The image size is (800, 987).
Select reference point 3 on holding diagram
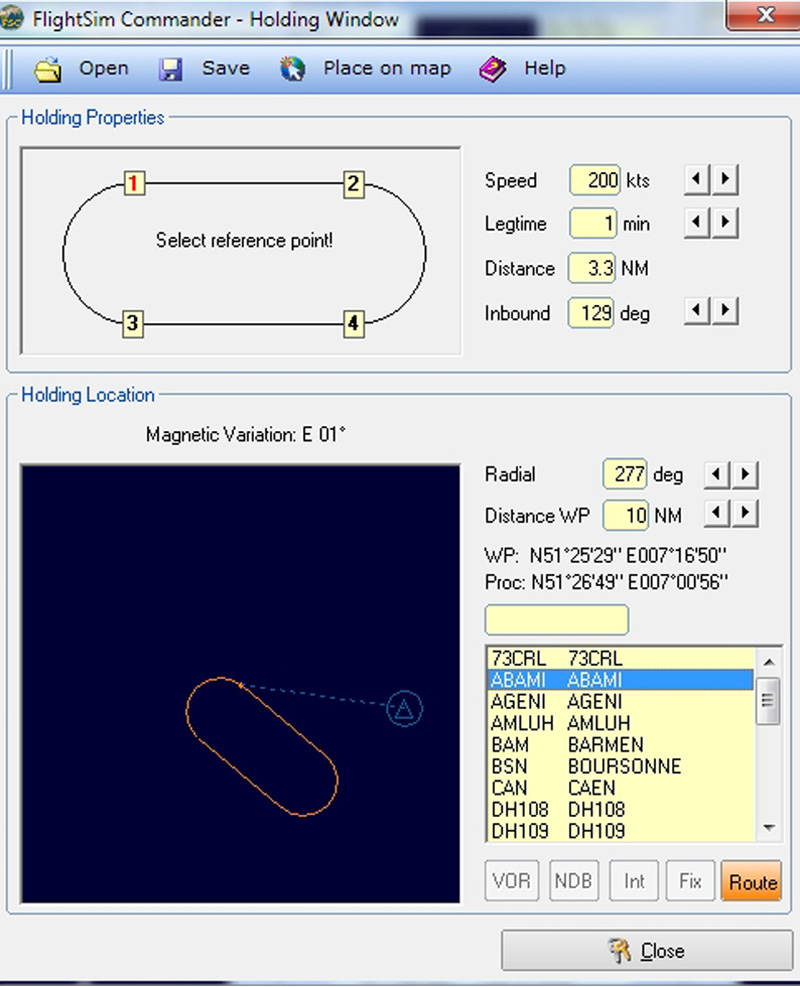pos(132,324)
